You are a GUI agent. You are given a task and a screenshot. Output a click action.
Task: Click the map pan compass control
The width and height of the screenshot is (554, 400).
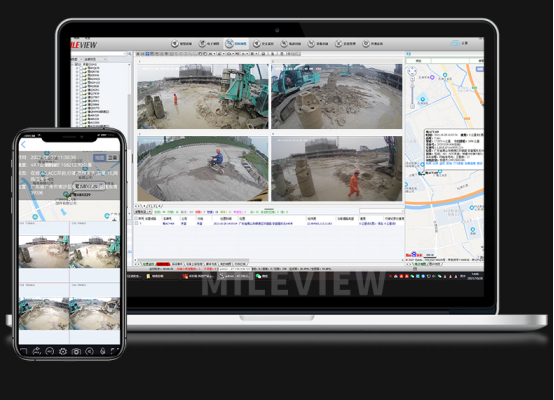click(412, 72)
